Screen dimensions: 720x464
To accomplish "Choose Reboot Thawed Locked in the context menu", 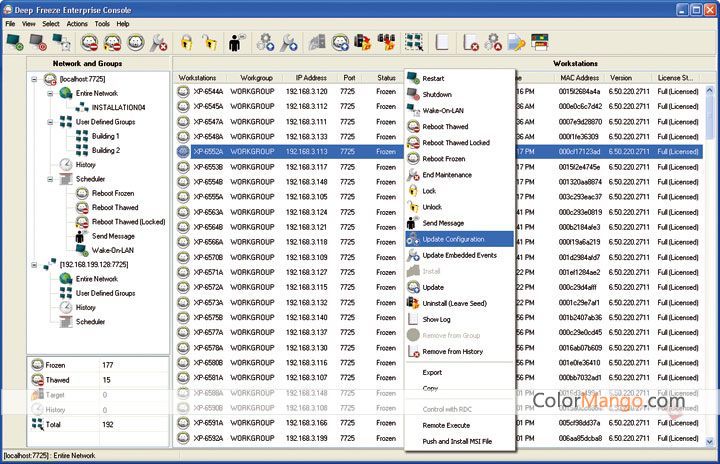I will pyautogui.click(x=459, y=142).
